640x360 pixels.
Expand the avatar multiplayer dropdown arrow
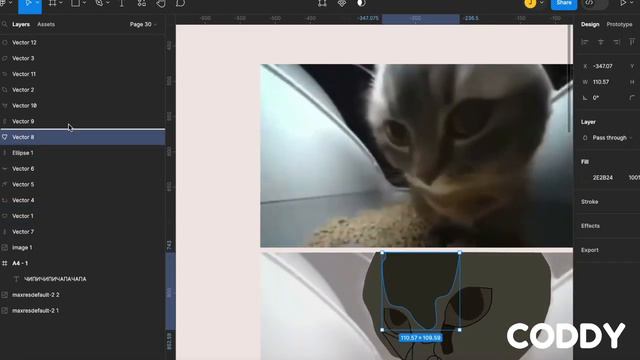click(x=542, y=3)
